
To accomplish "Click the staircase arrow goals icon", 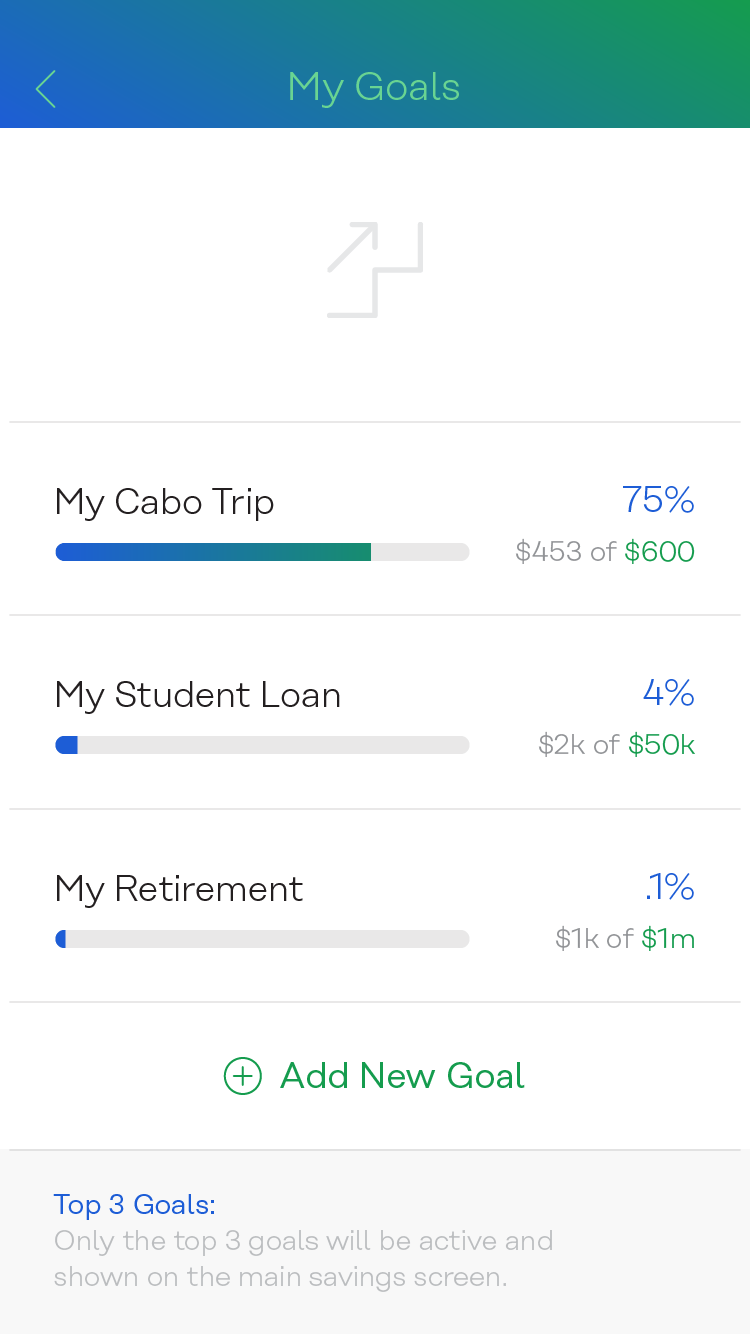I will (x=375, y=270).
